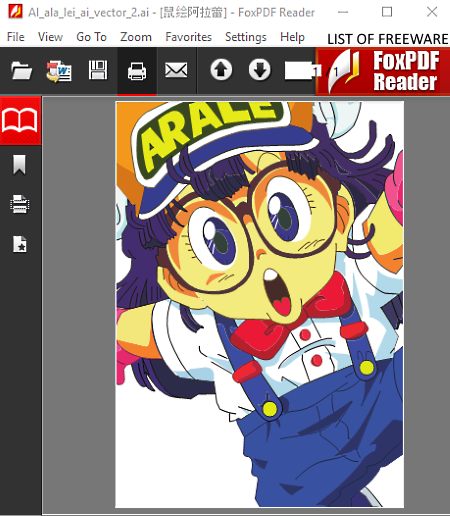Open the Help menu
Screen dimensions: 450x516
coord(292,37)
